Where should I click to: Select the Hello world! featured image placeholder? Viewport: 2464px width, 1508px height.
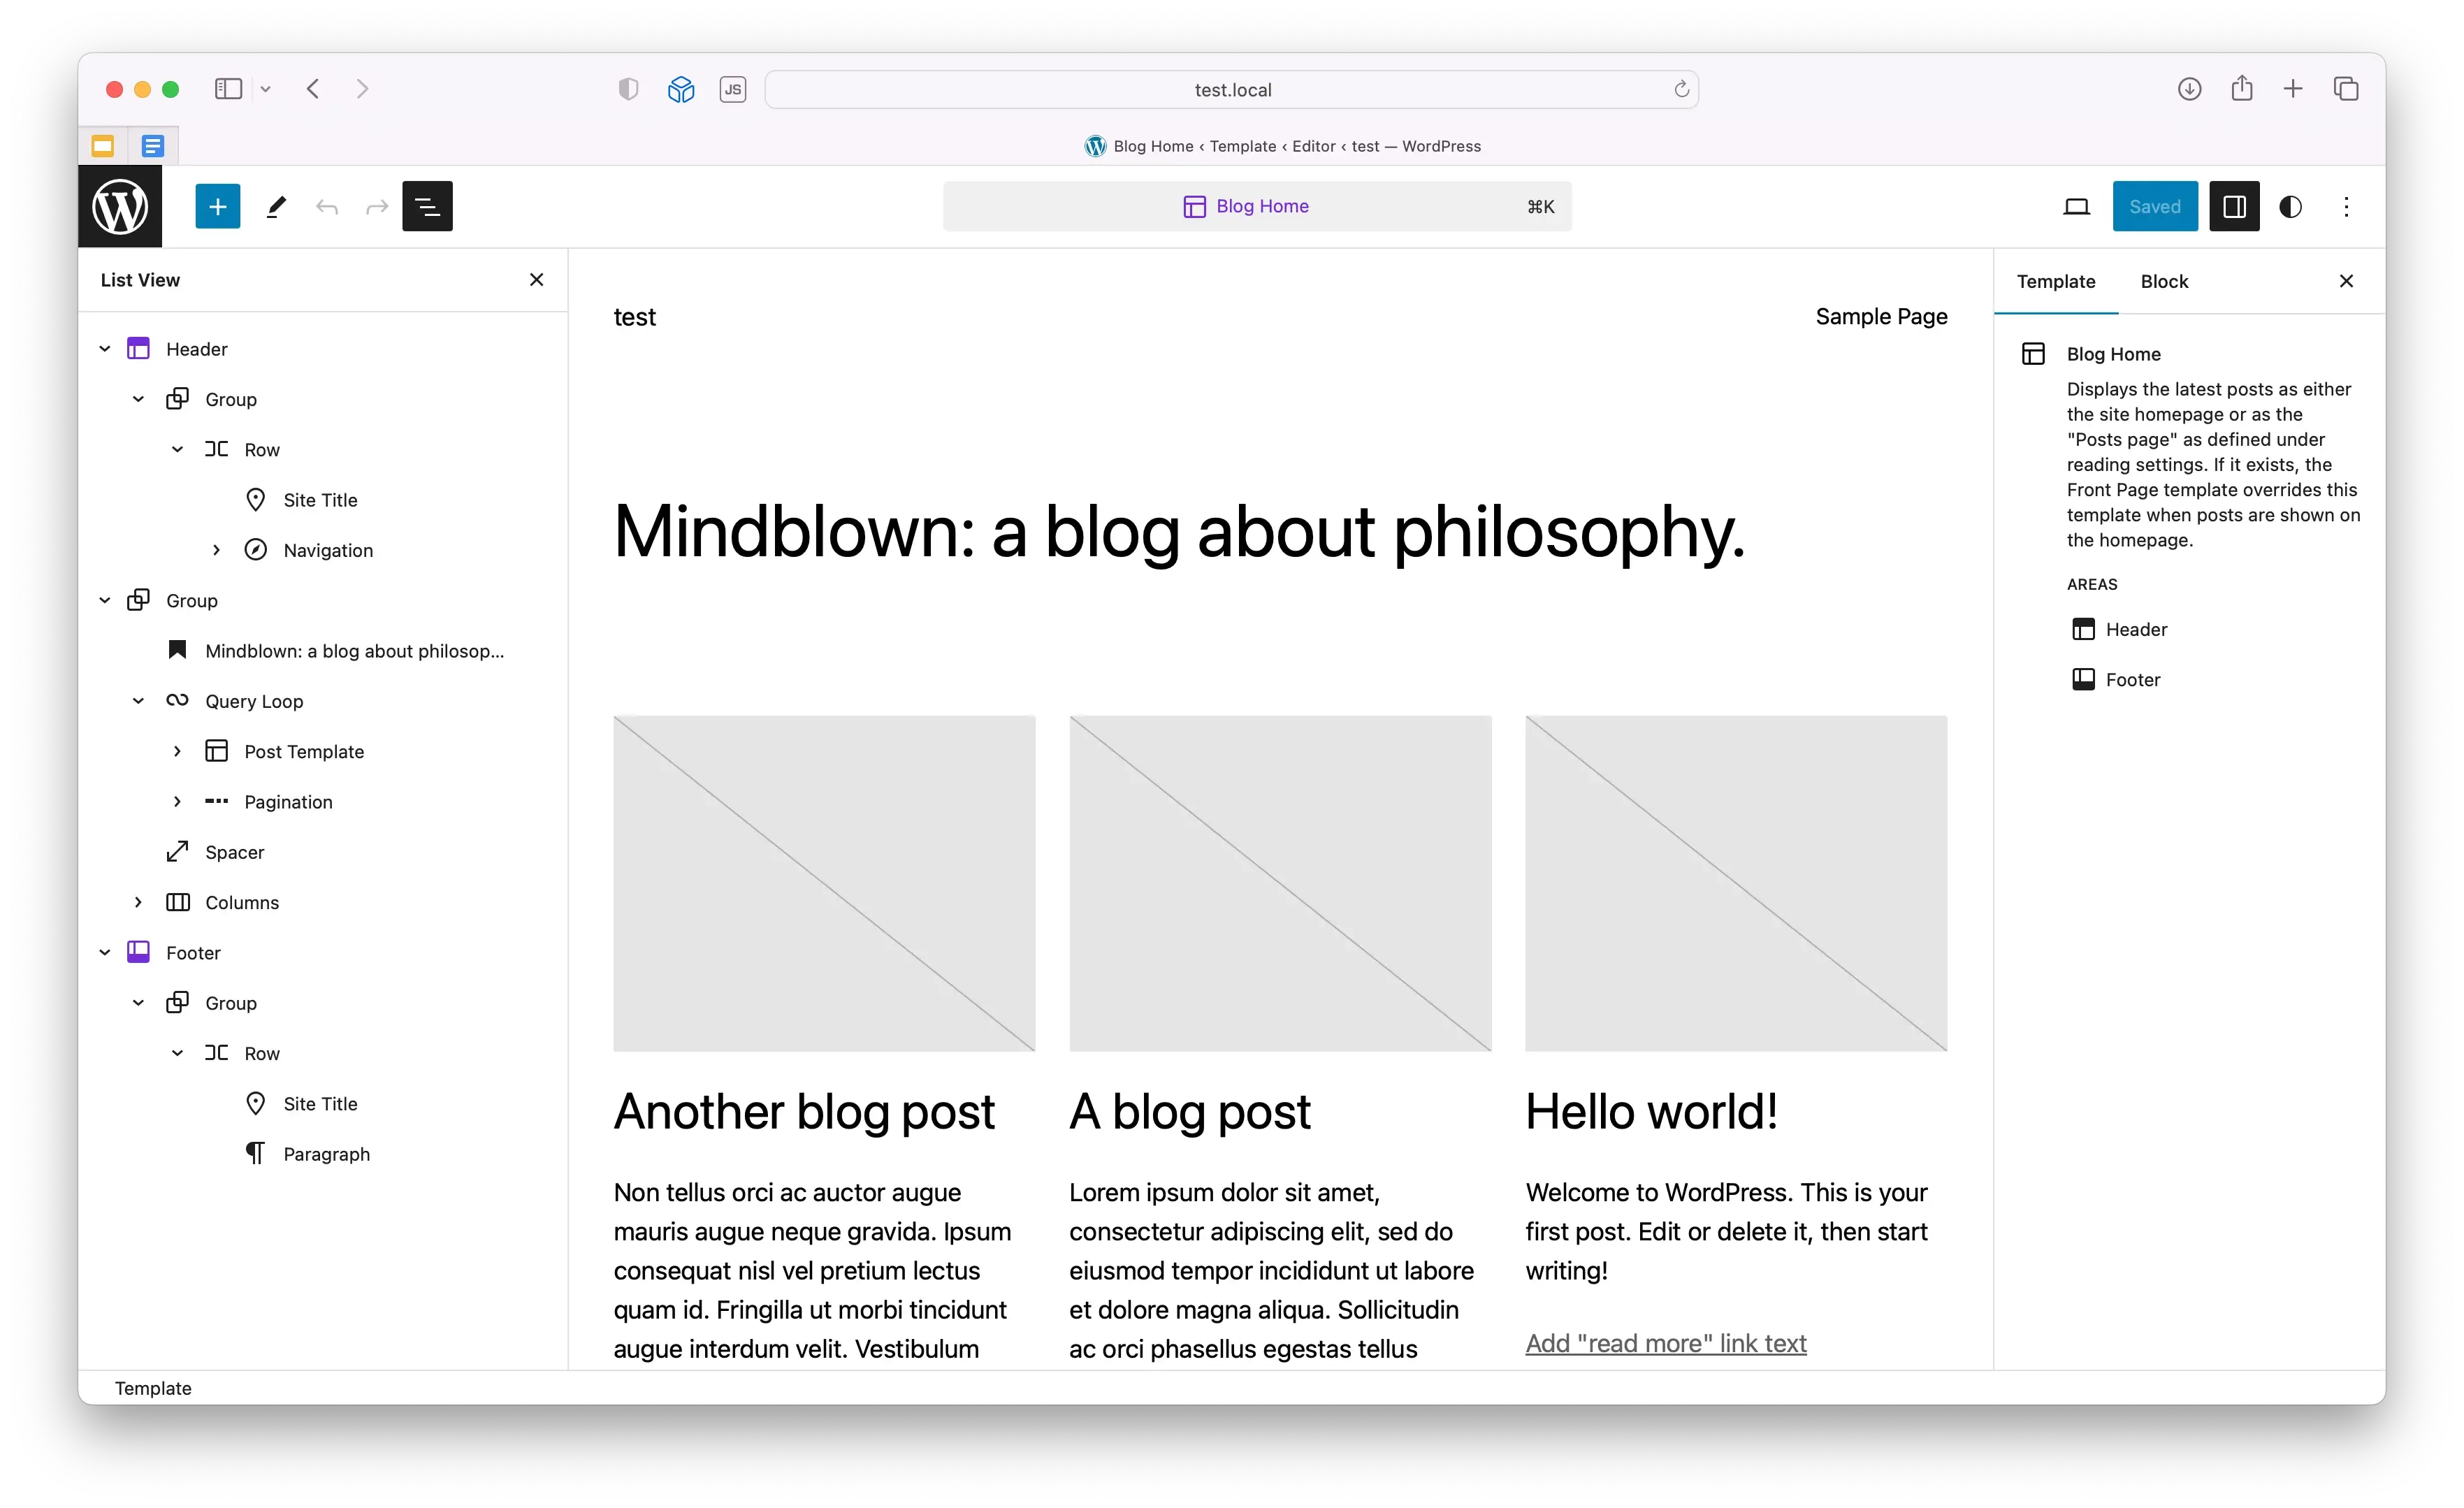1736,883
